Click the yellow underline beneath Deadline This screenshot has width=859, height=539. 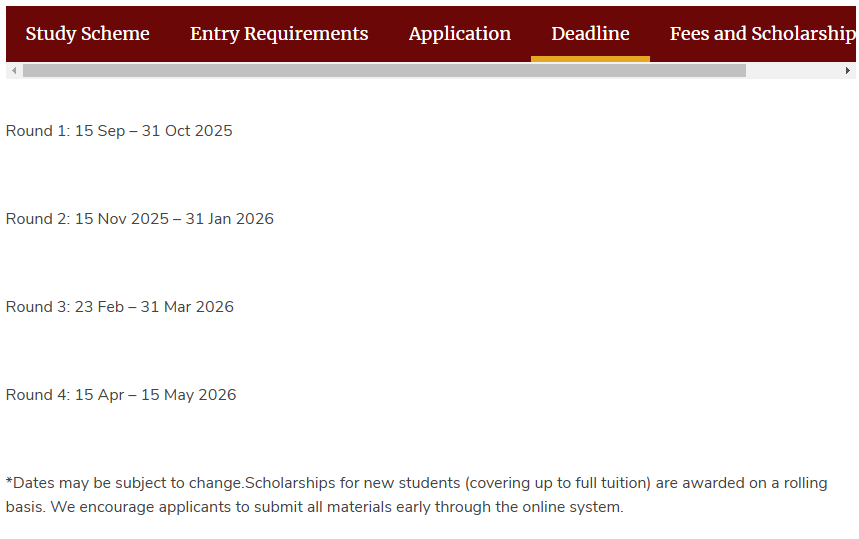590,59
